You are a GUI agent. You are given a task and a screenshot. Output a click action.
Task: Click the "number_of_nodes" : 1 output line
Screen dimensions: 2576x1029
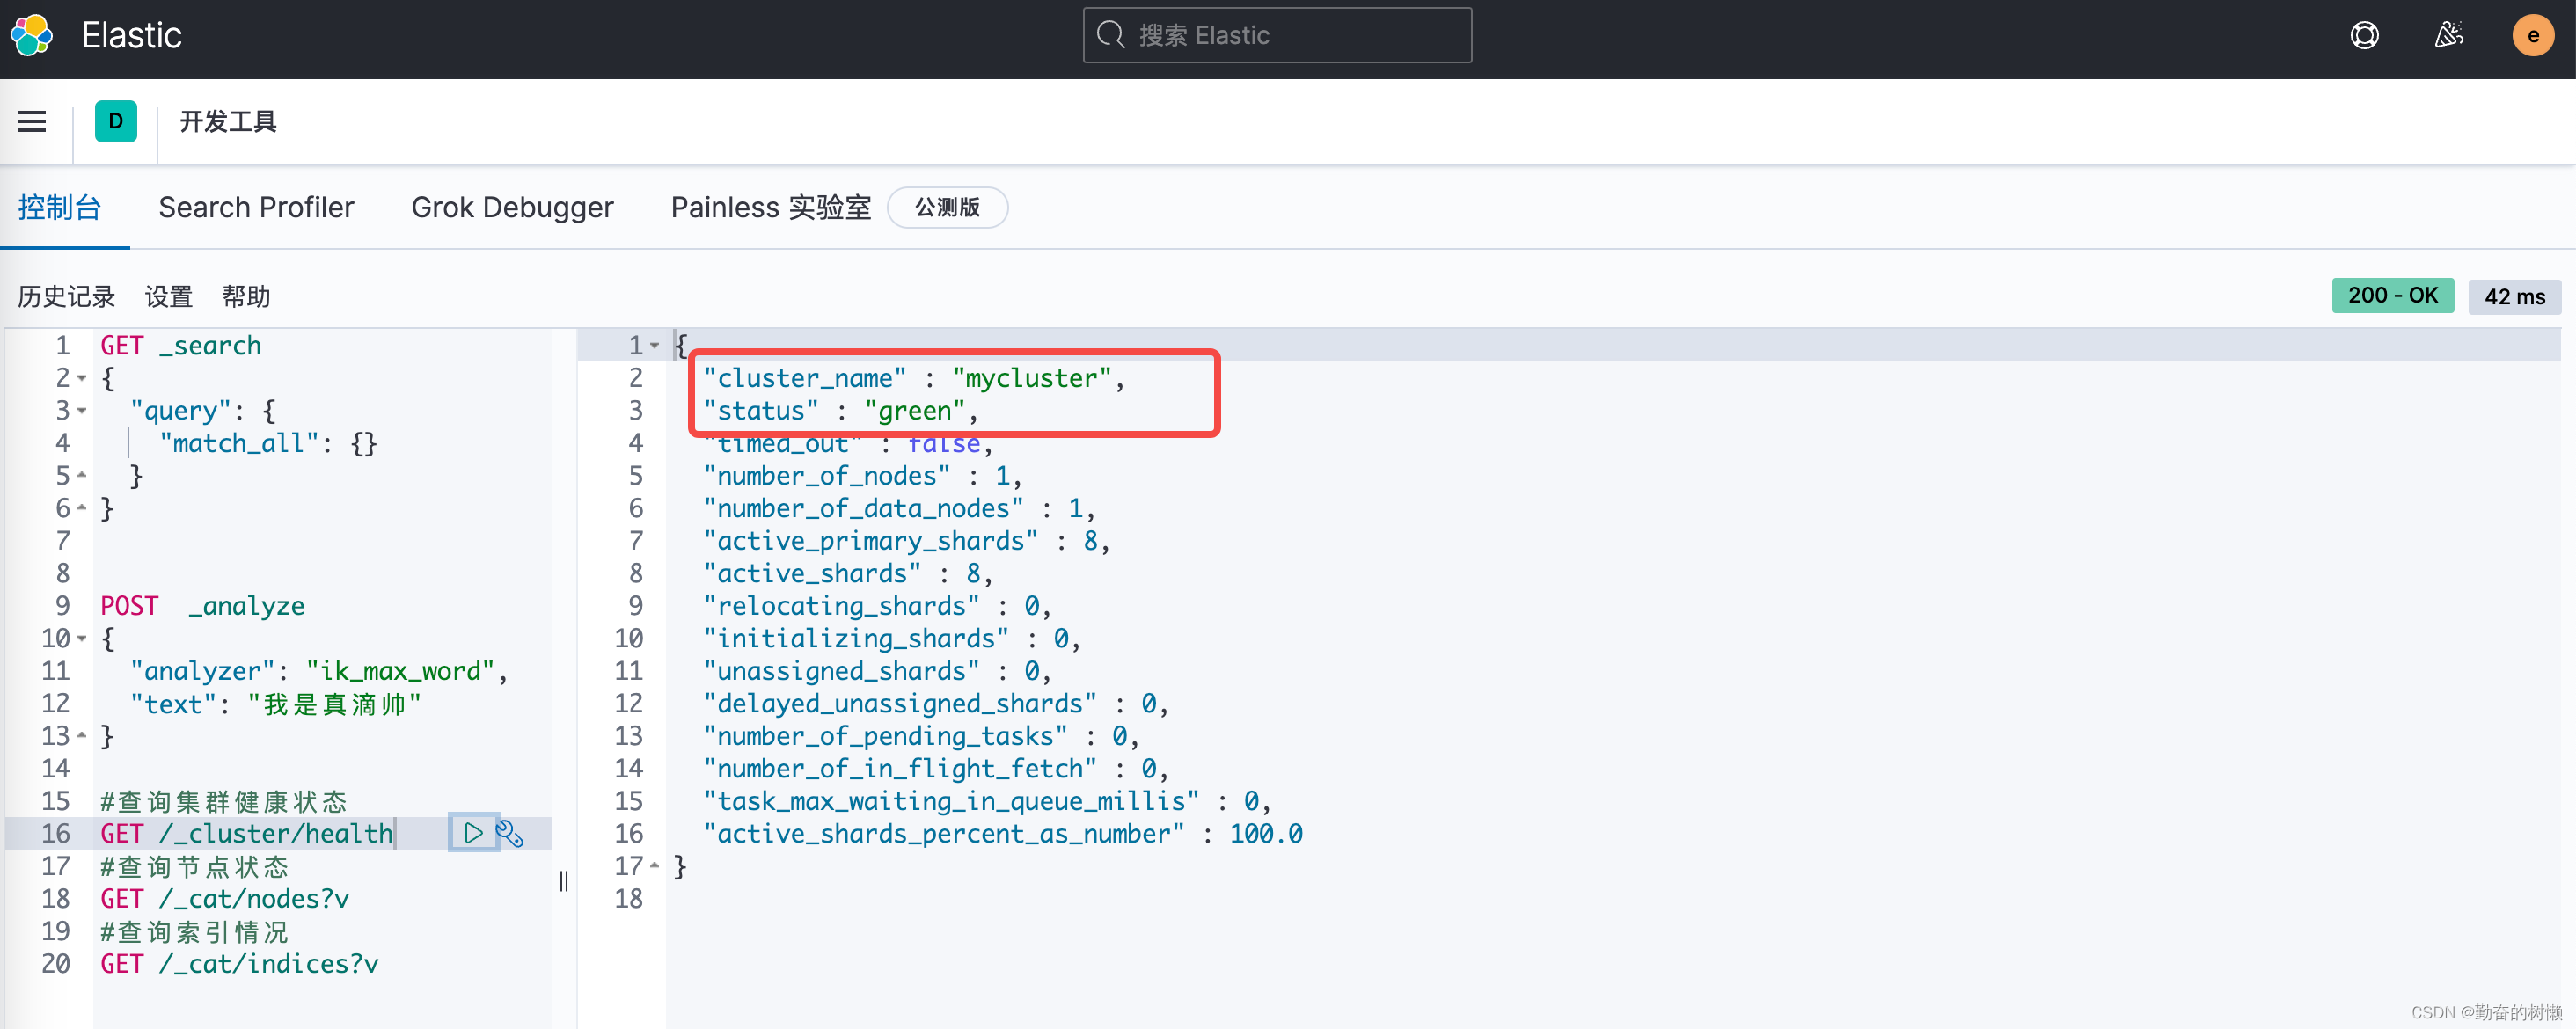coord(863,476)
